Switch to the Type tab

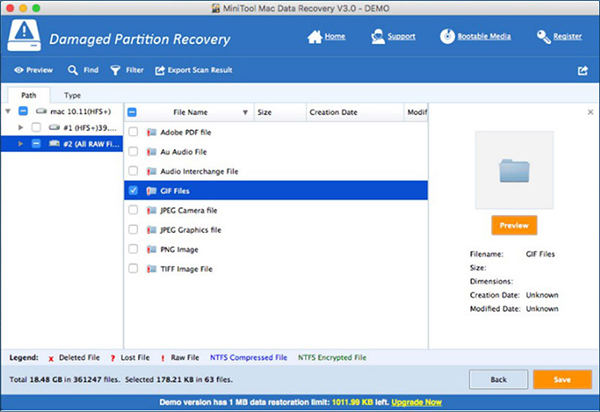point(72,95)
